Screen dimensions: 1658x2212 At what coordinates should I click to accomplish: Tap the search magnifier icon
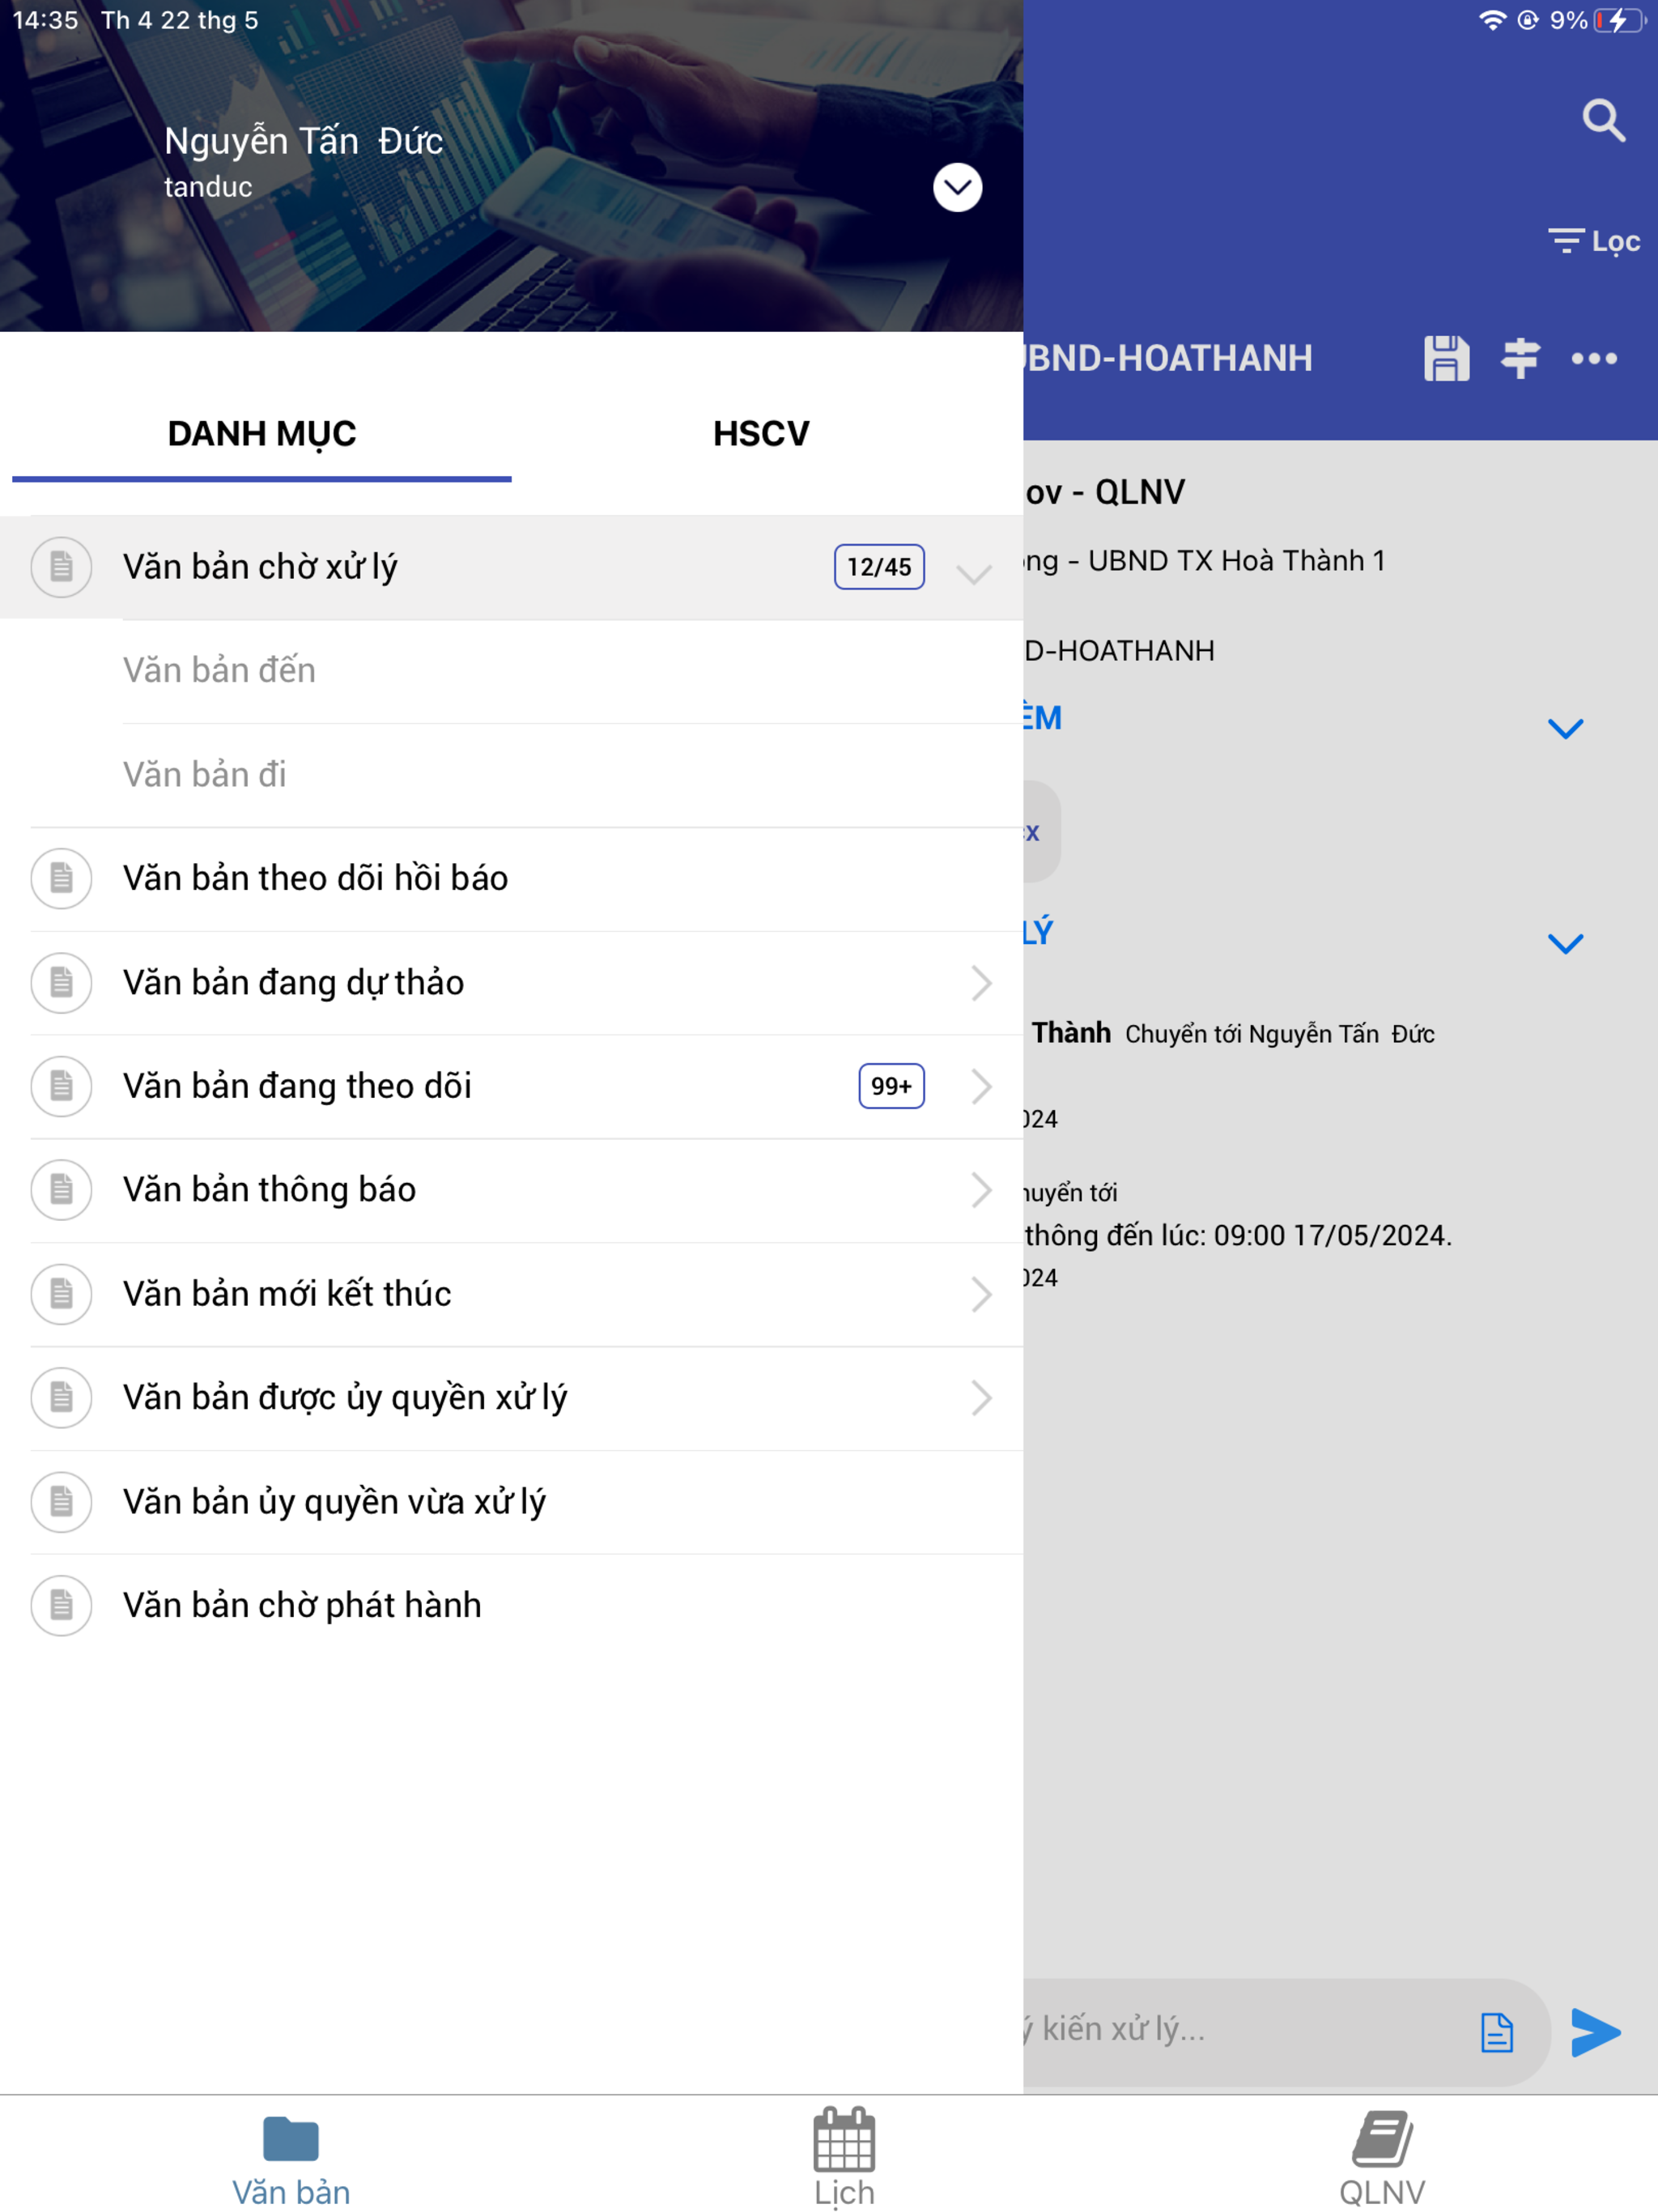(x=1603, y=121)
